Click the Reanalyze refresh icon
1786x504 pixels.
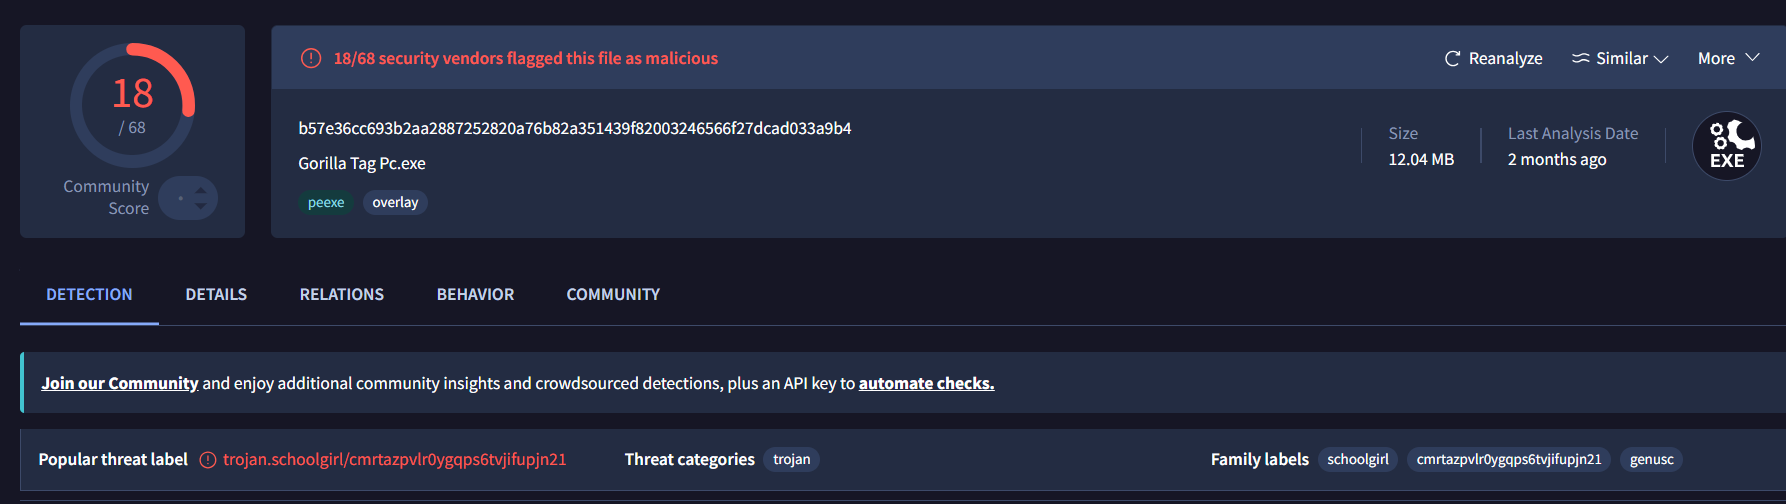tap(1452, 59)
